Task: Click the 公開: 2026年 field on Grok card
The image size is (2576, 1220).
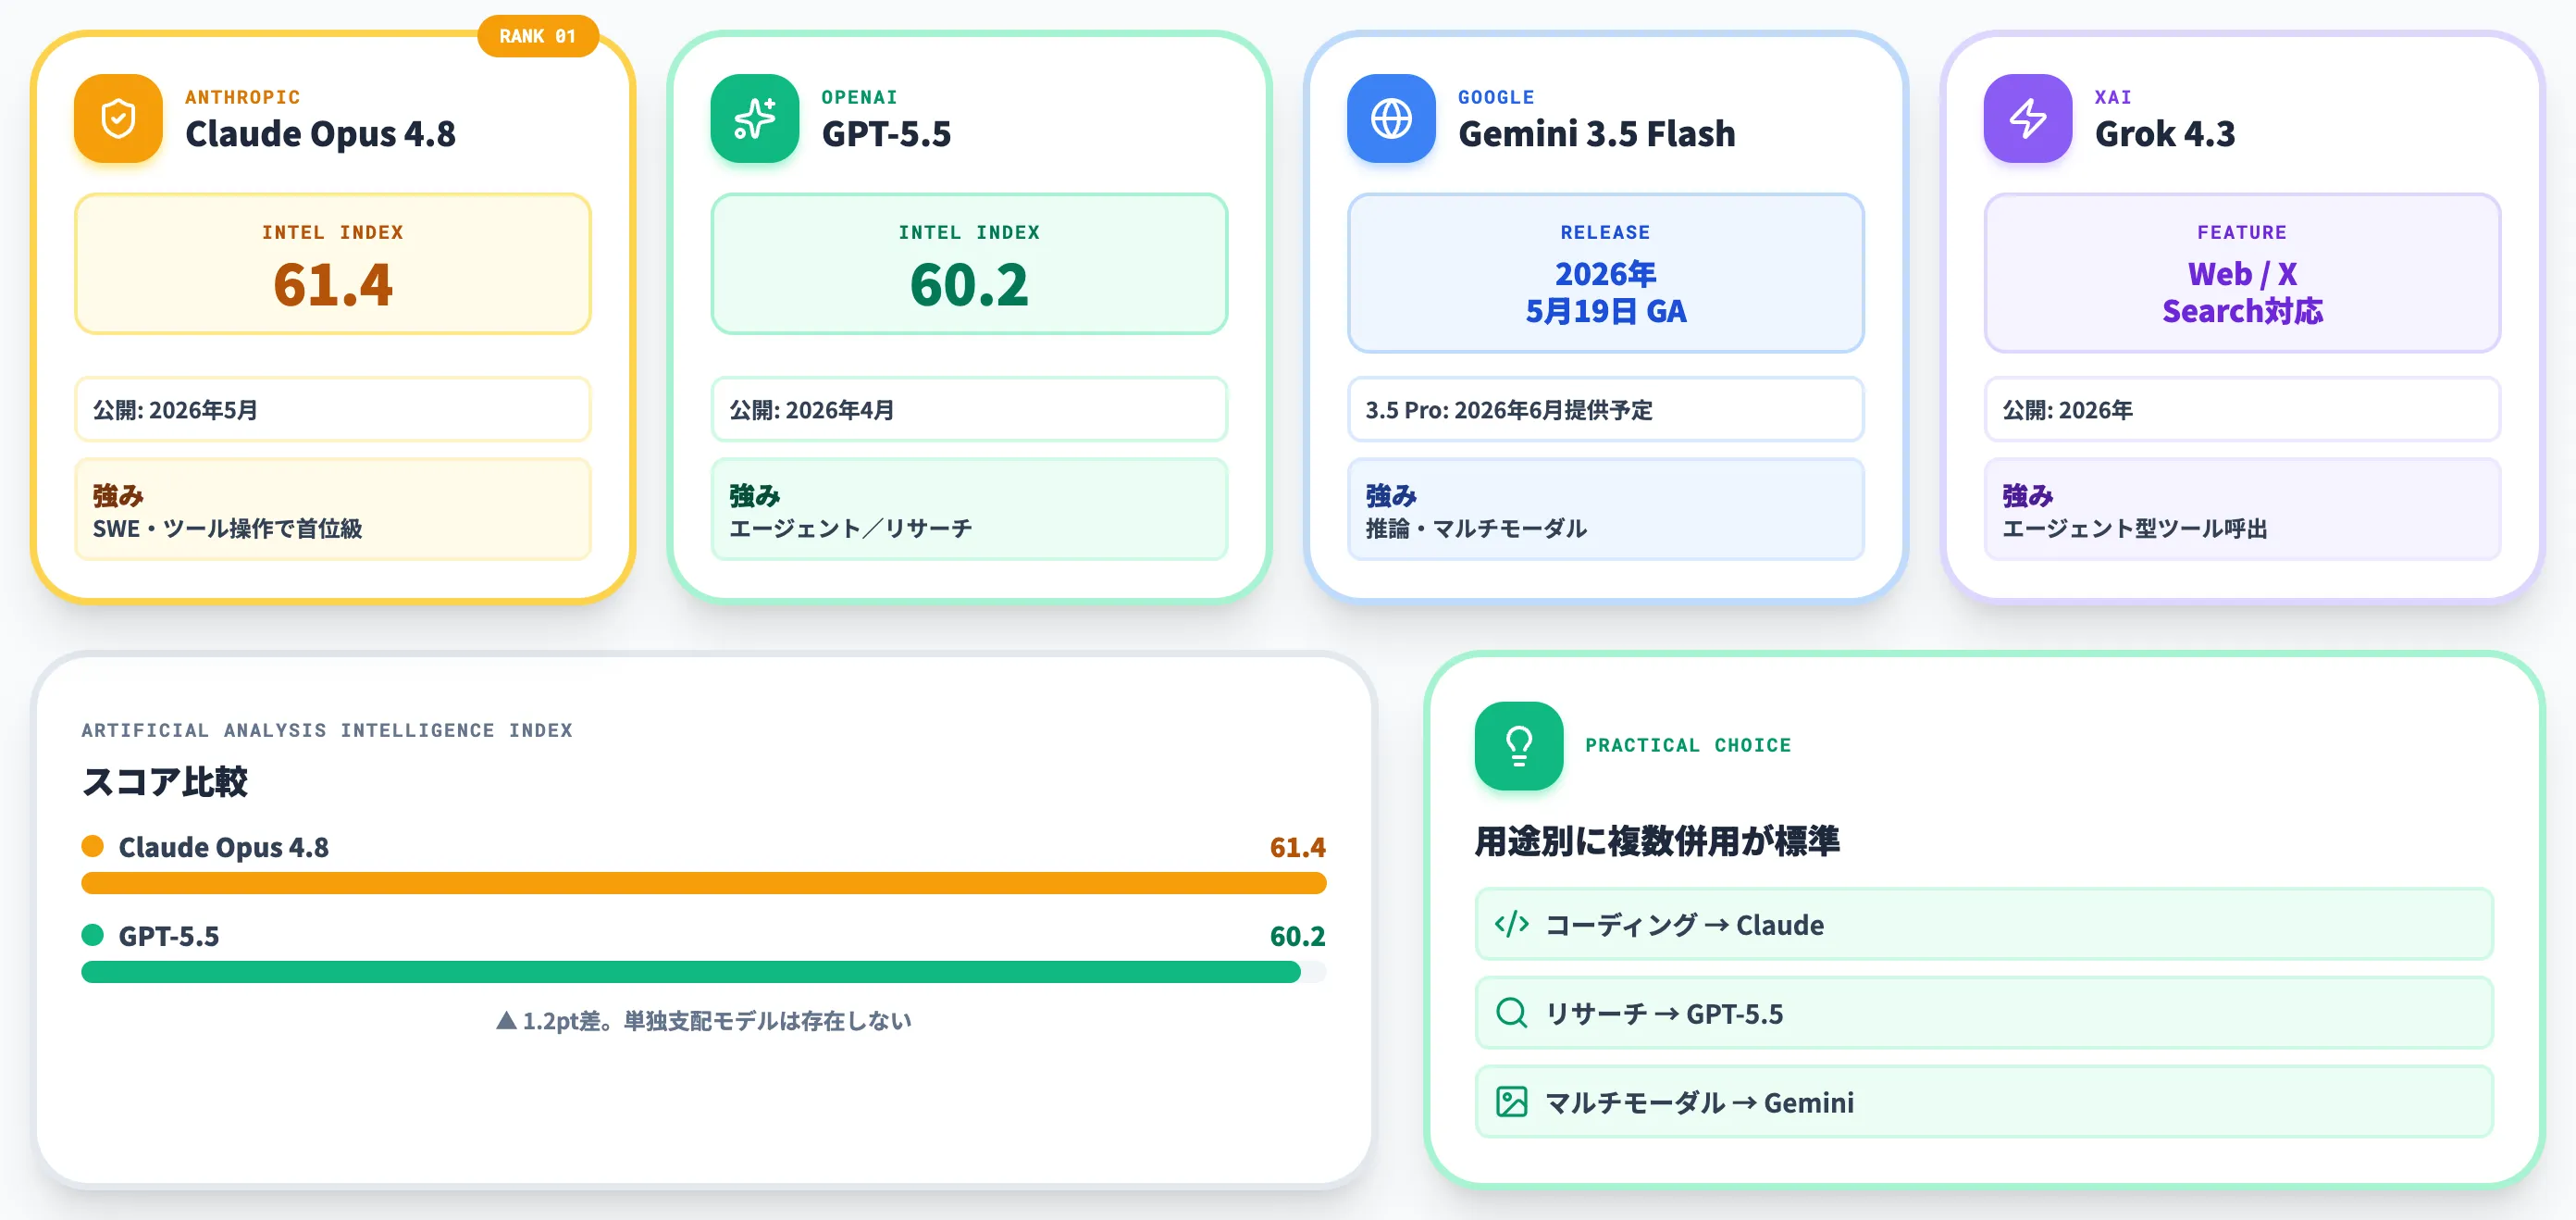Action: click(x=2242, y=409)
